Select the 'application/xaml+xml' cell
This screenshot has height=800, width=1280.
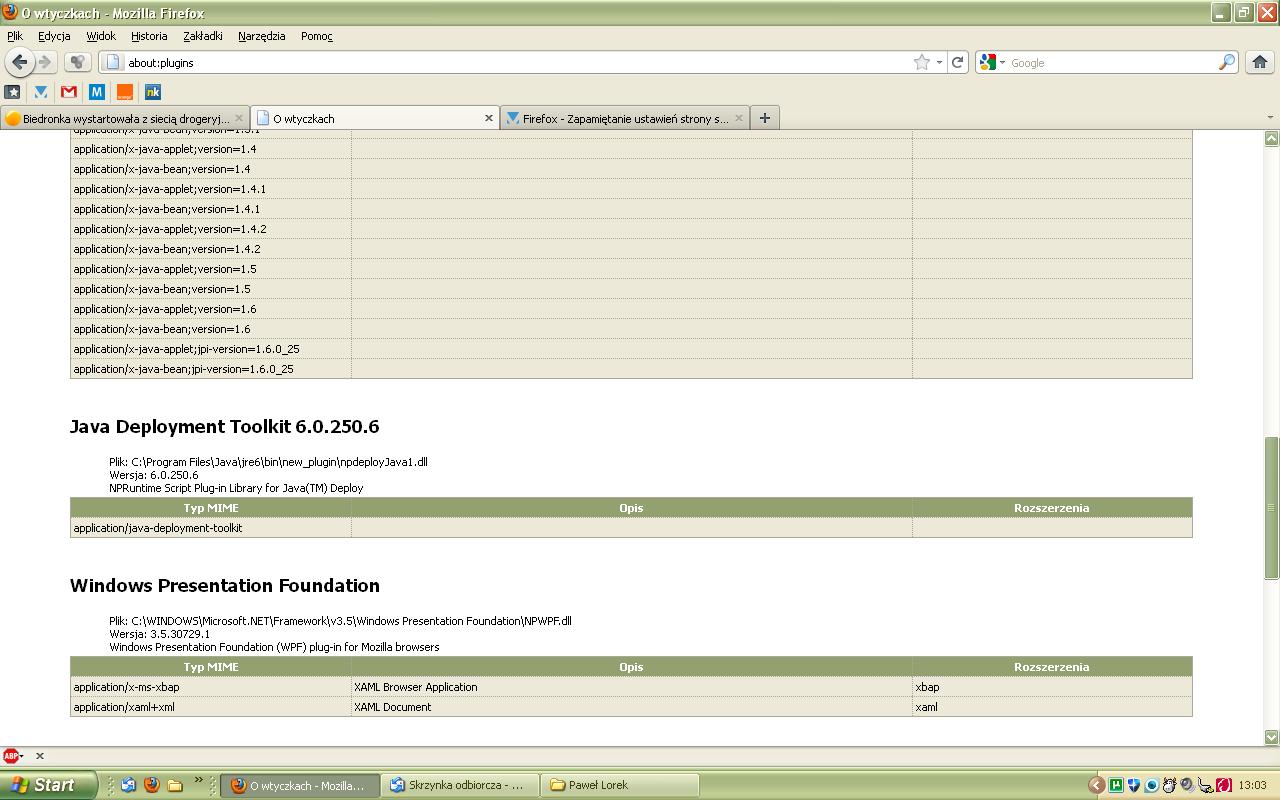[x=211, y=707]
